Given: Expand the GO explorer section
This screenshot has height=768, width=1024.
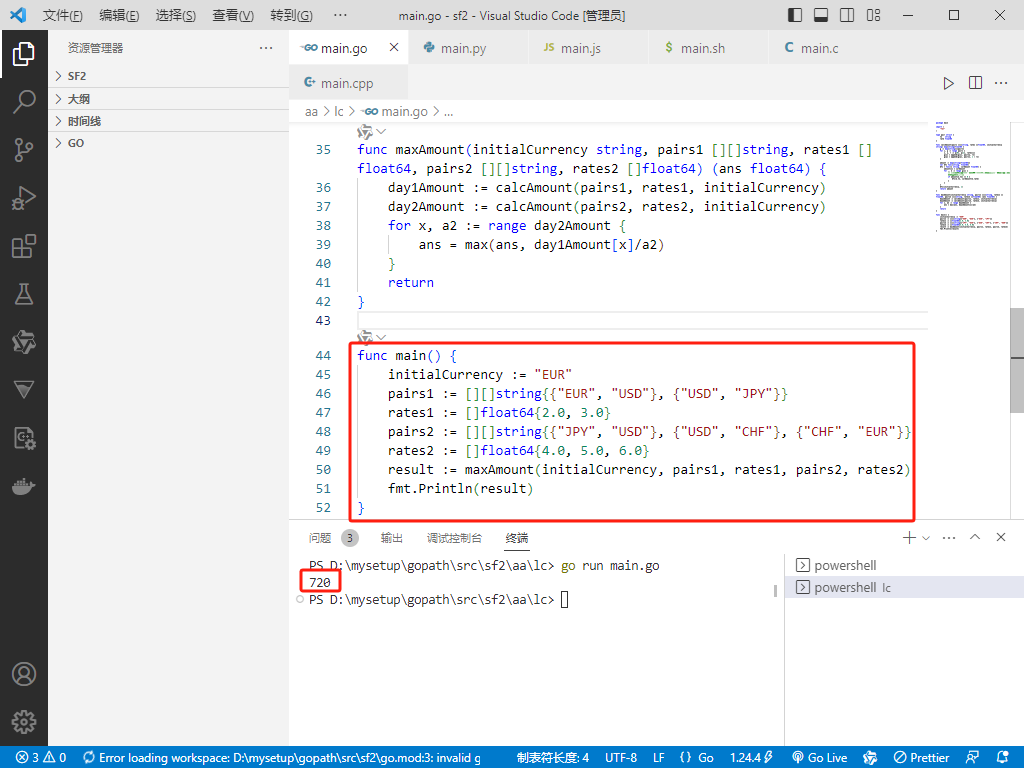Looking at the screenshot, I should pyautogui.click(x=168, y=143).
